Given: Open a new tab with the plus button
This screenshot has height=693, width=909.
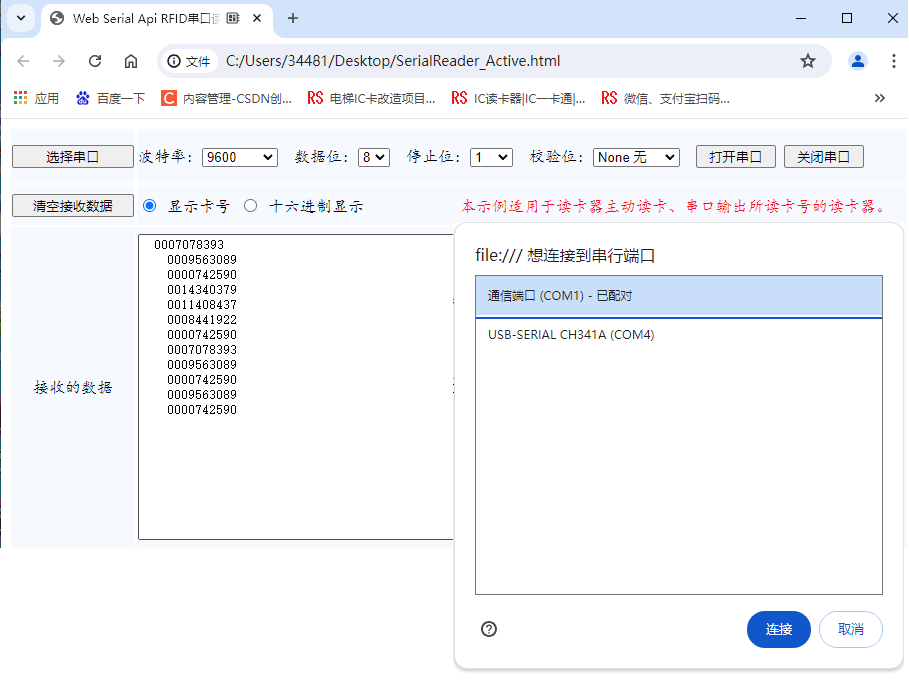Looking at the screenshot, I should [x=293, y=18].
